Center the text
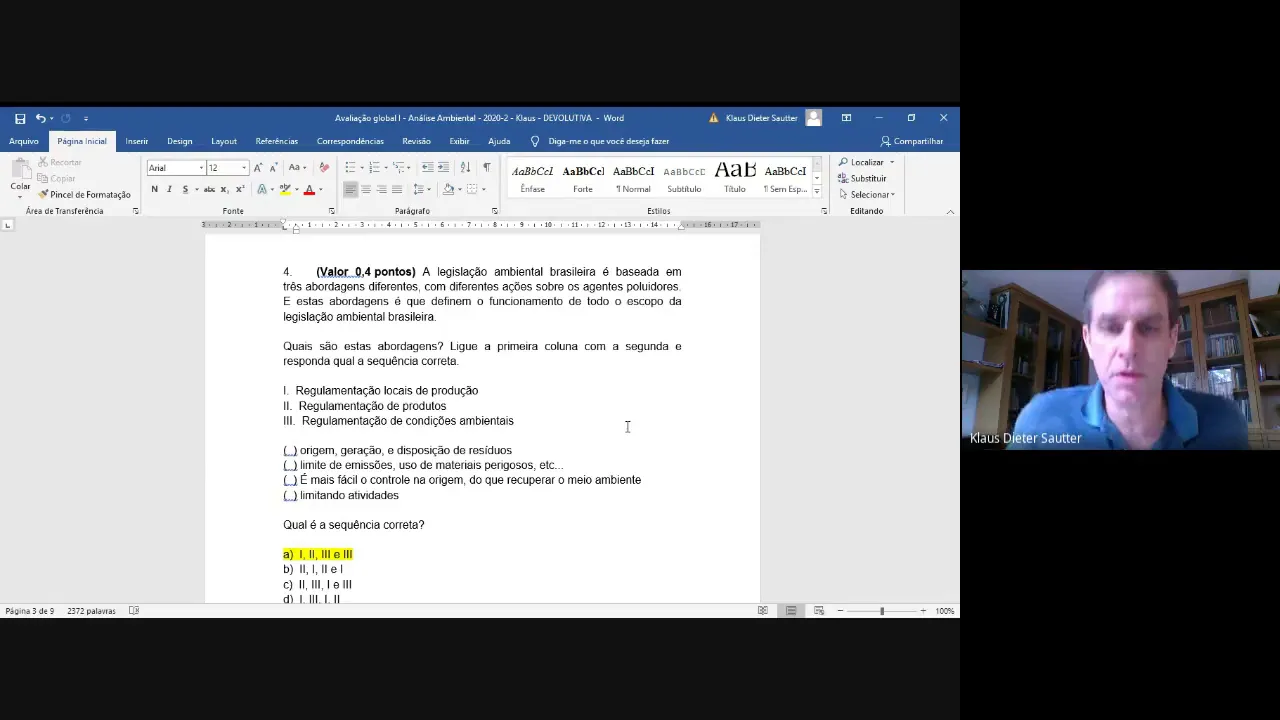The width and height of the screenshot is (1280, 720). (366, 189)
